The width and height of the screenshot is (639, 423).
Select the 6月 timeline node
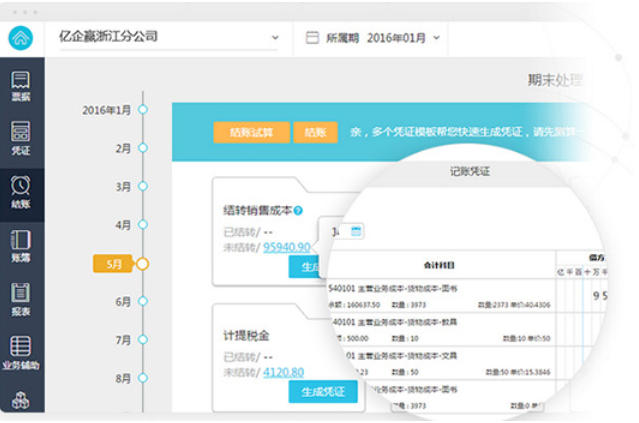pyautogui.click(x=143, y=301)
